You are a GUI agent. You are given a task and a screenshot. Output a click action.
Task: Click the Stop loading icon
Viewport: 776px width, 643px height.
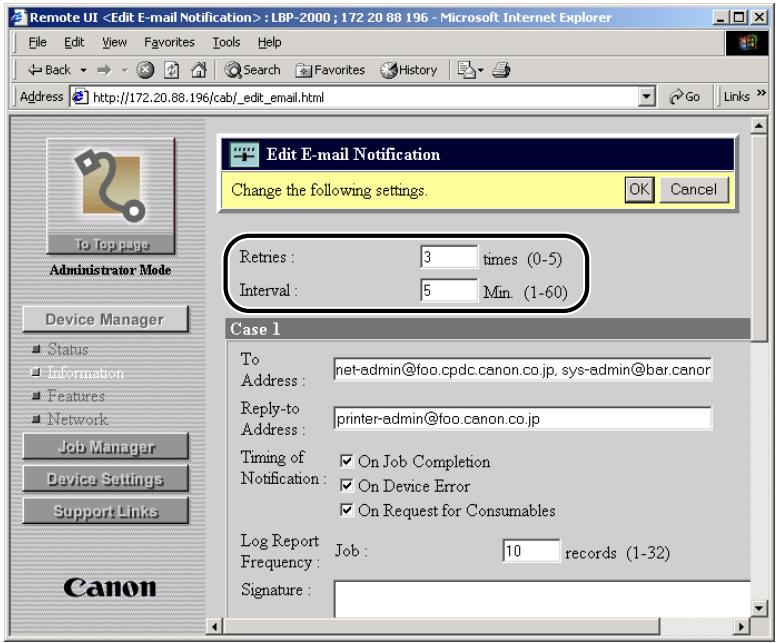point(145,70)
